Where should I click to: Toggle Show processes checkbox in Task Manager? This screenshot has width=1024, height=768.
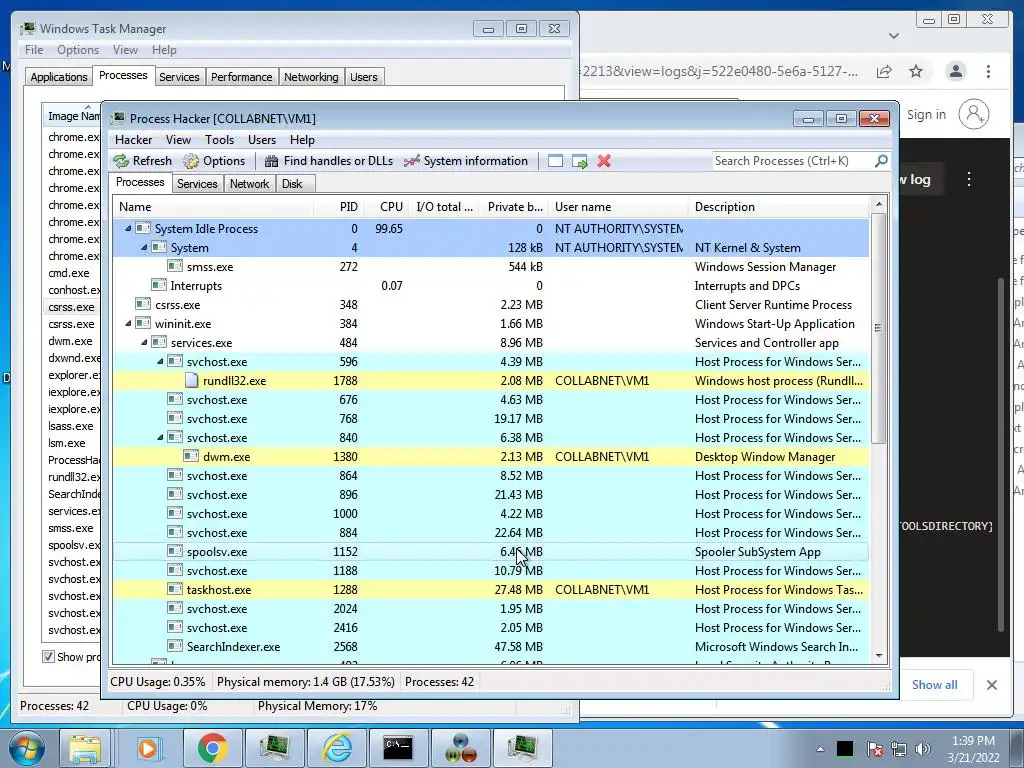click(48, 656)
